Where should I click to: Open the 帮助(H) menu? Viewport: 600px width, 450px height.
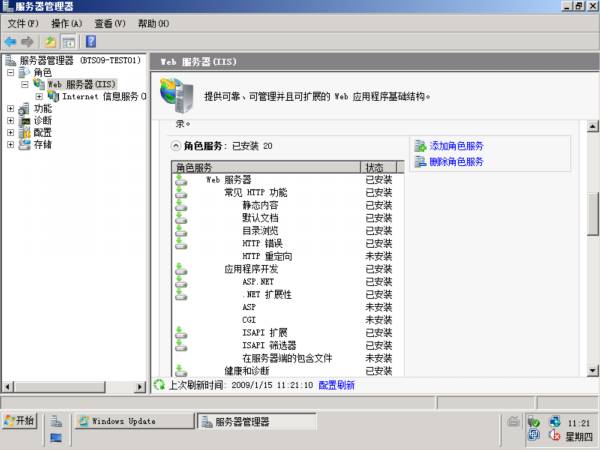tap(153, 24)
